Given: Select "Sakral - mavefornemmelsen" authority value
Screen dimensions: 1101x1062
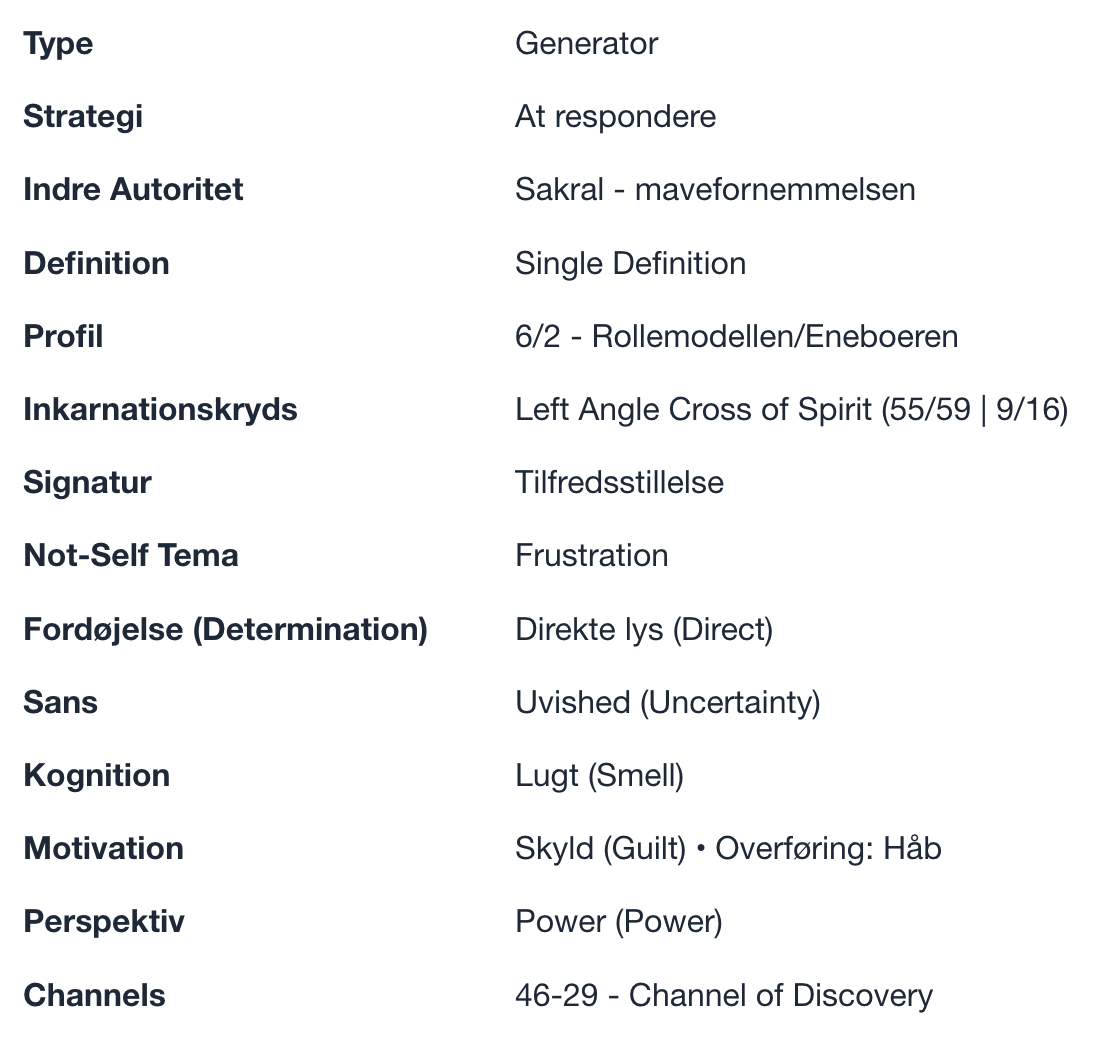Looking at the screenshot, I should pyautogui.click(x=715, y=190).
